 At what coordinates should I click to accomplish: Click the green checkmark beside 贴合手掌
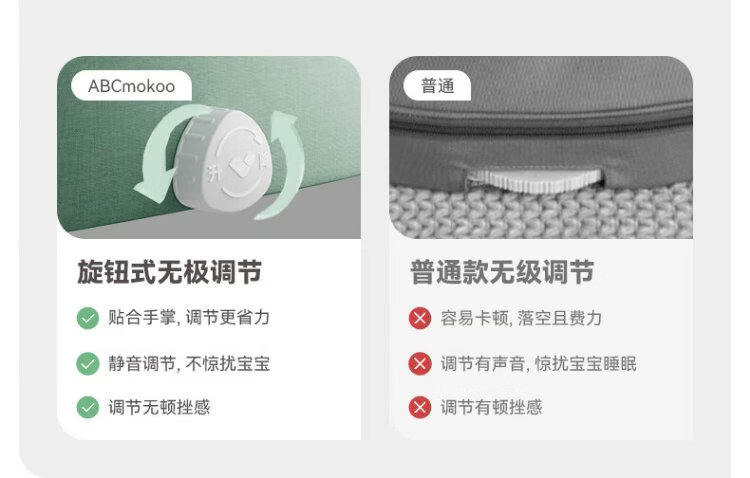pos(88,318)
